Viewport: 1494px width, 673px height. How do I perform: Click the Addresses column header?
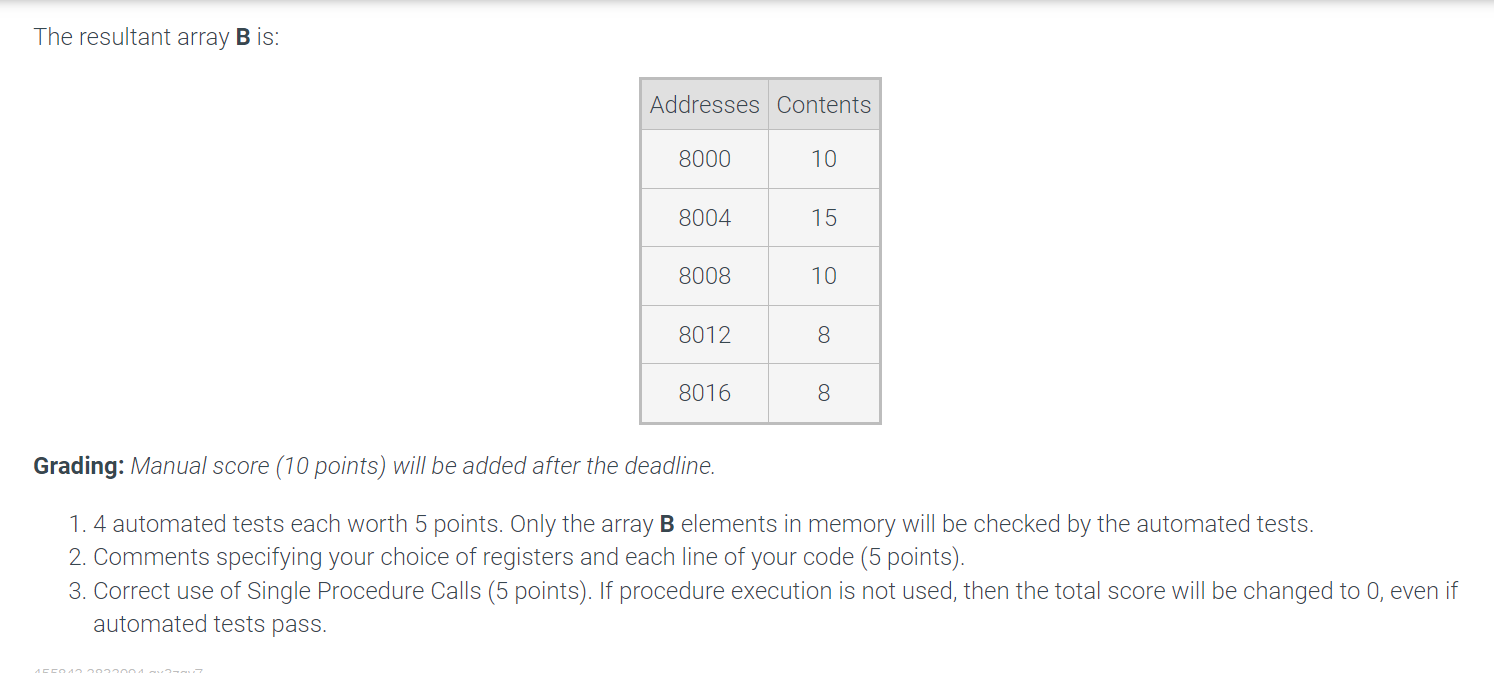click(x=704, y=105)
